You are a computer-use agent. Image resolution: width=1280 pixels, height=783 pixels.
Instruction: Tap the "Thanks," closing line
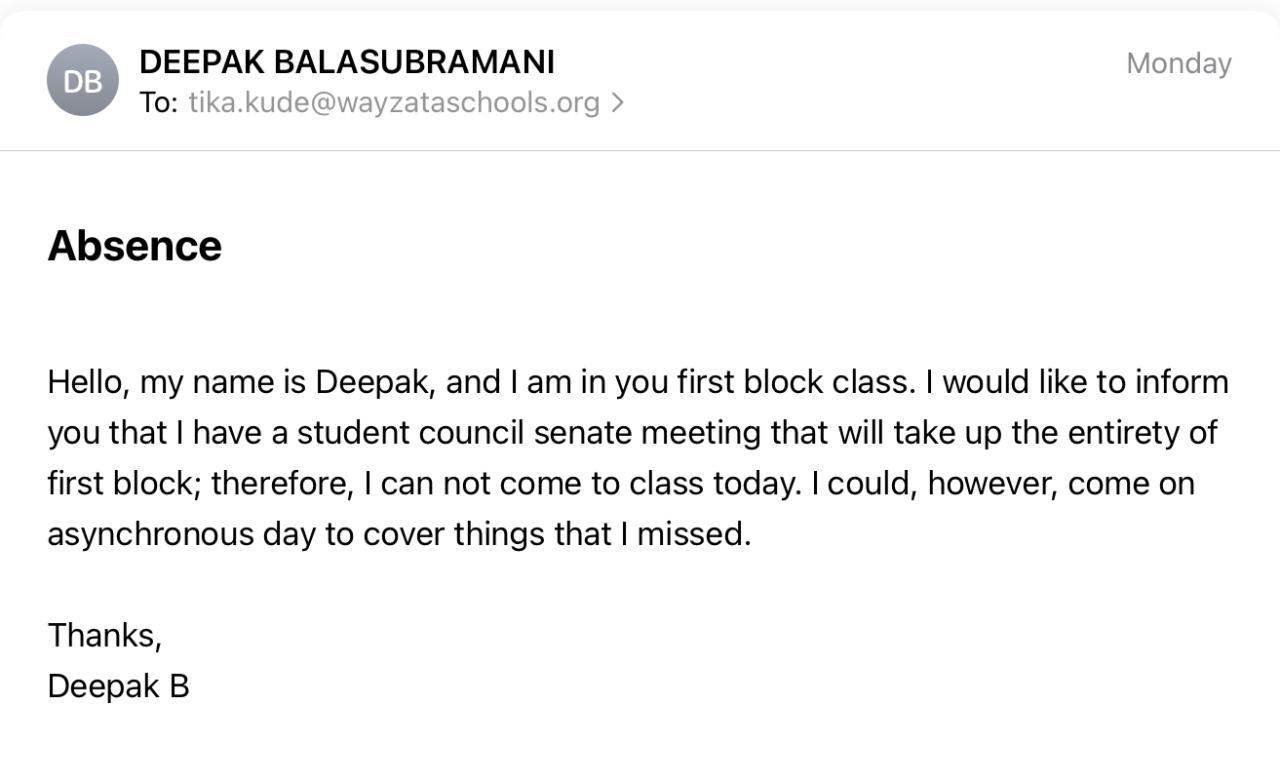coord(104,635)
